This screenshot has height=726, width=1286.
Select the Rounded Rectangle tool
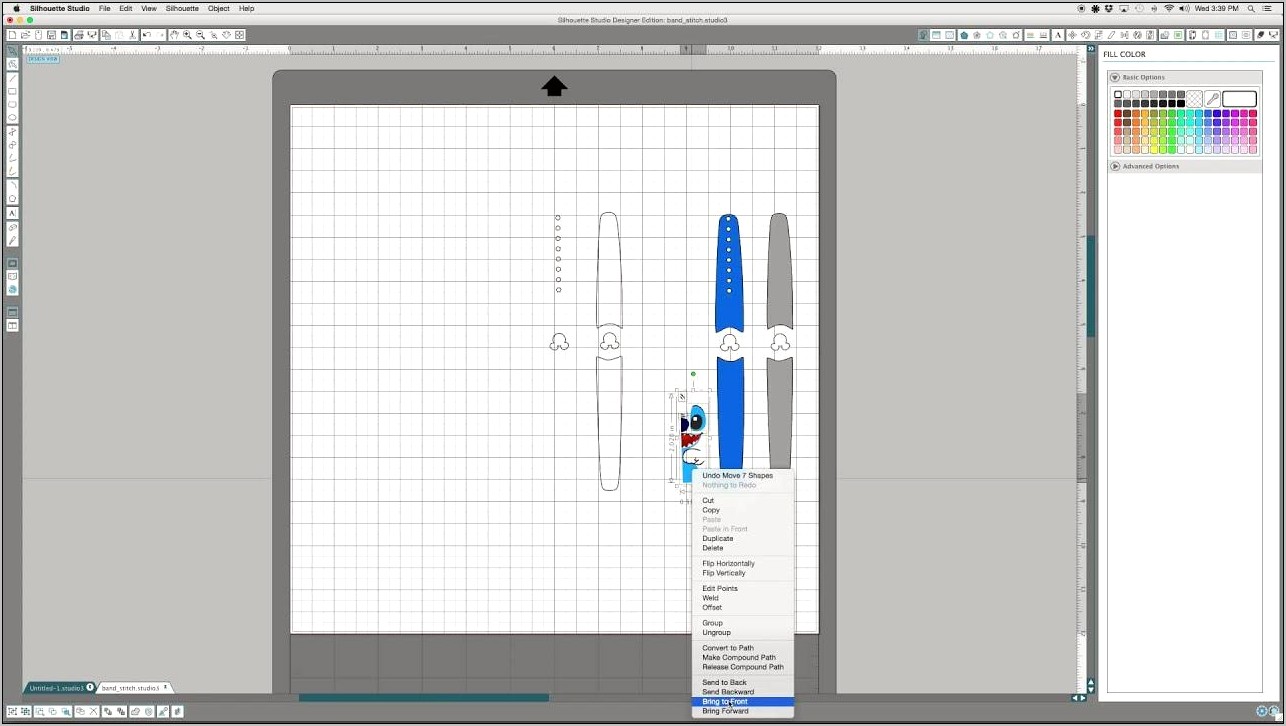click(12, 104)
